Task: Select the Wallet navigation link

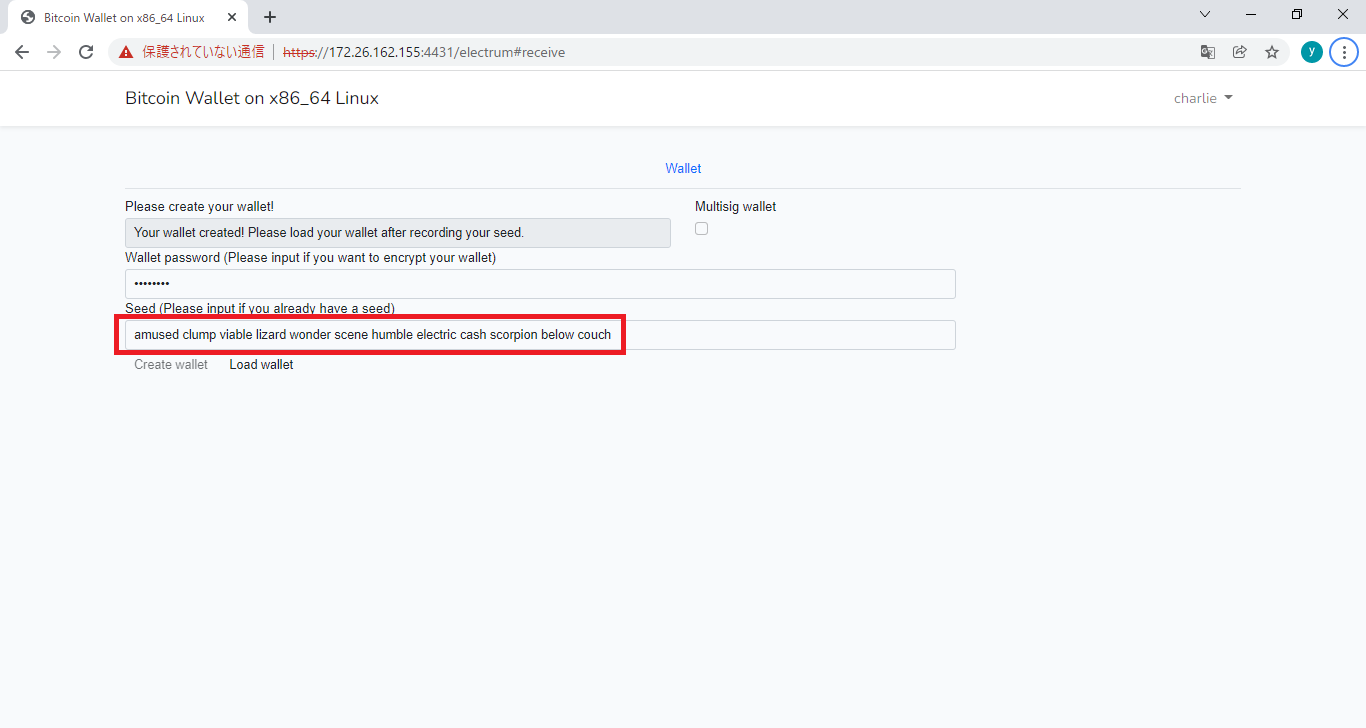Action: 683,168
